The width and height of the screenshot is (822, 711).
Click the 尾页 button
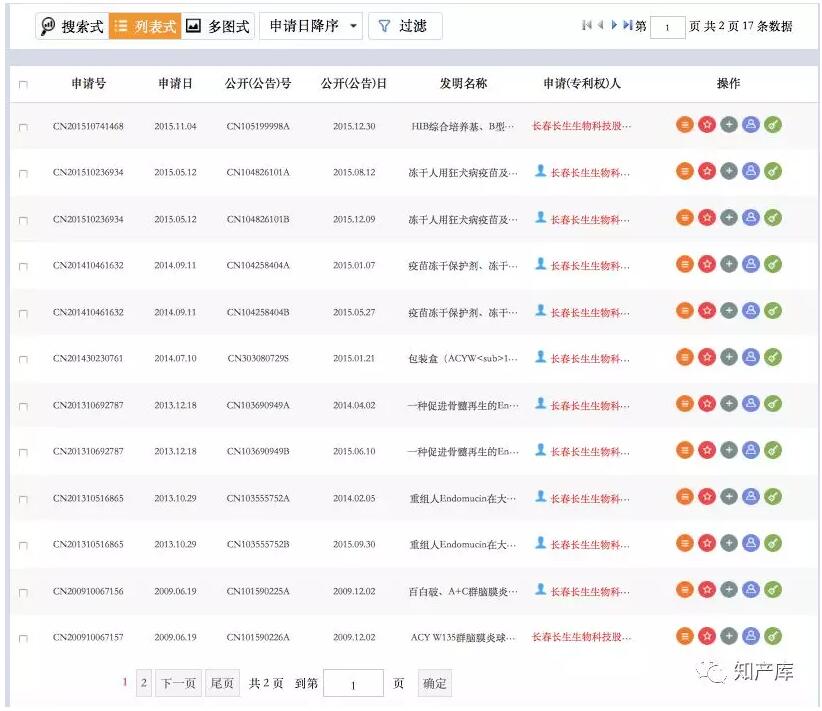point(222,683)
